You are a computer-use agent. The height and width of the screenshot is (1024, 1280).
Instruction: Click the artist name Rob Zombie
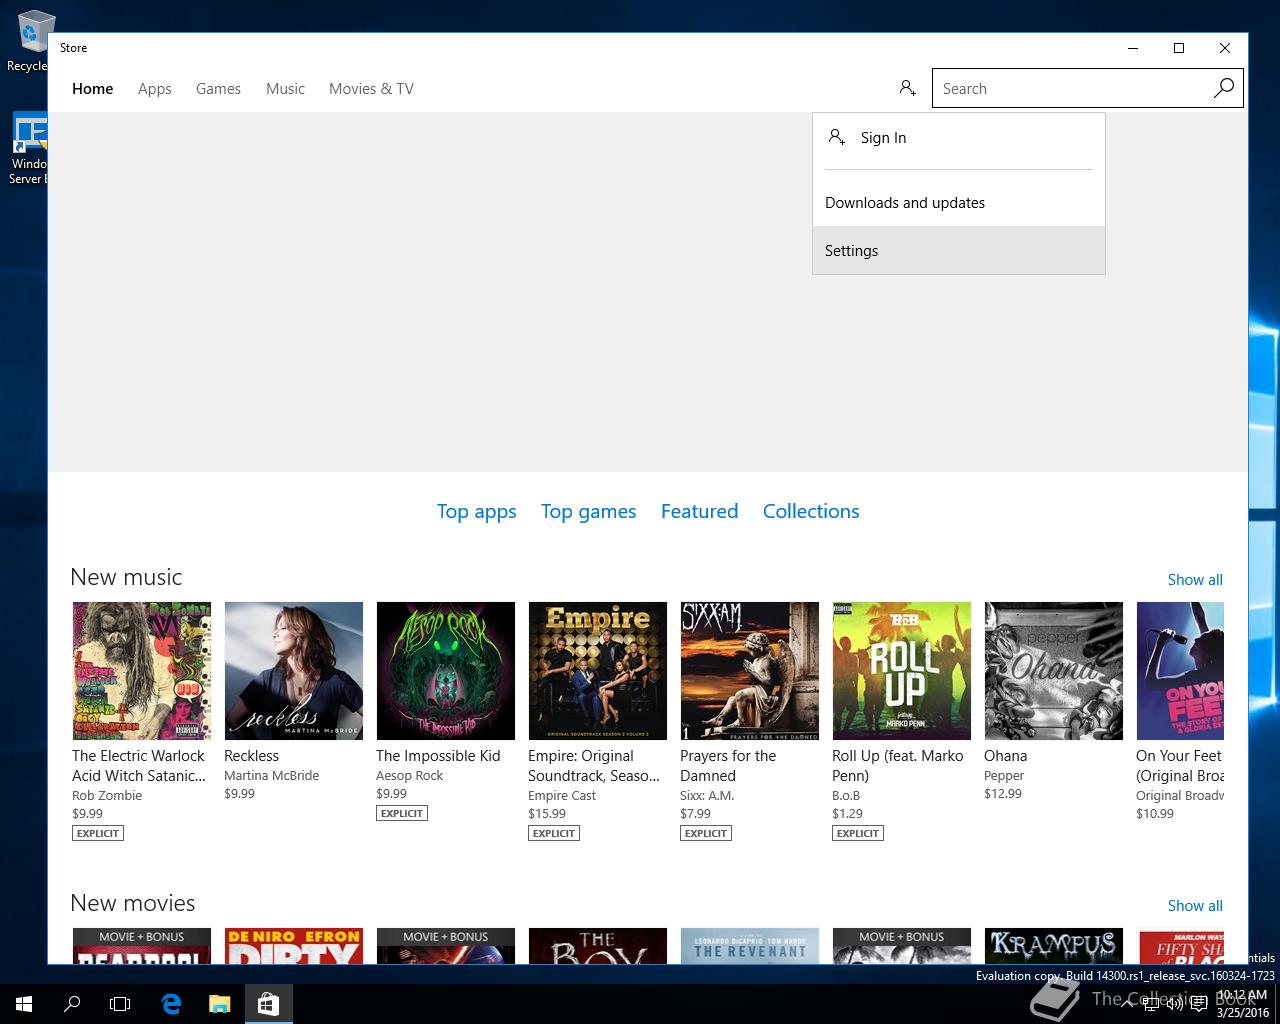point(107,795)
